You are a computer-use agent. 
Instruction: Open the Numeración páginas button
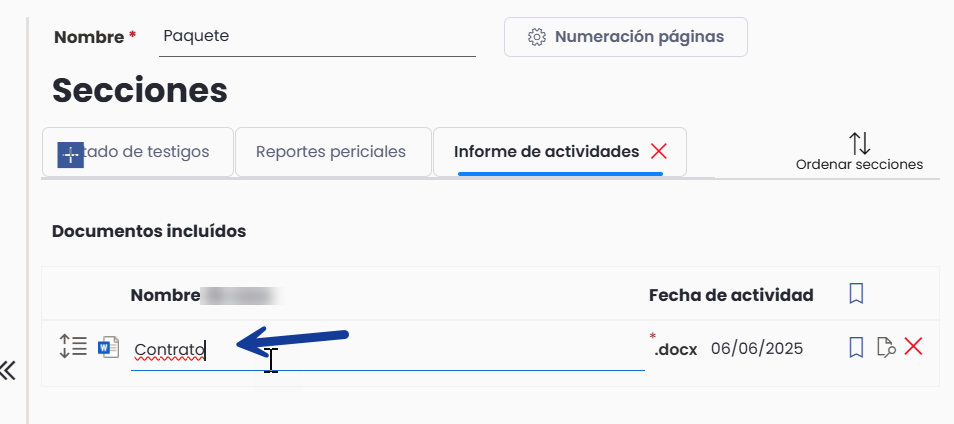point(625,37)
